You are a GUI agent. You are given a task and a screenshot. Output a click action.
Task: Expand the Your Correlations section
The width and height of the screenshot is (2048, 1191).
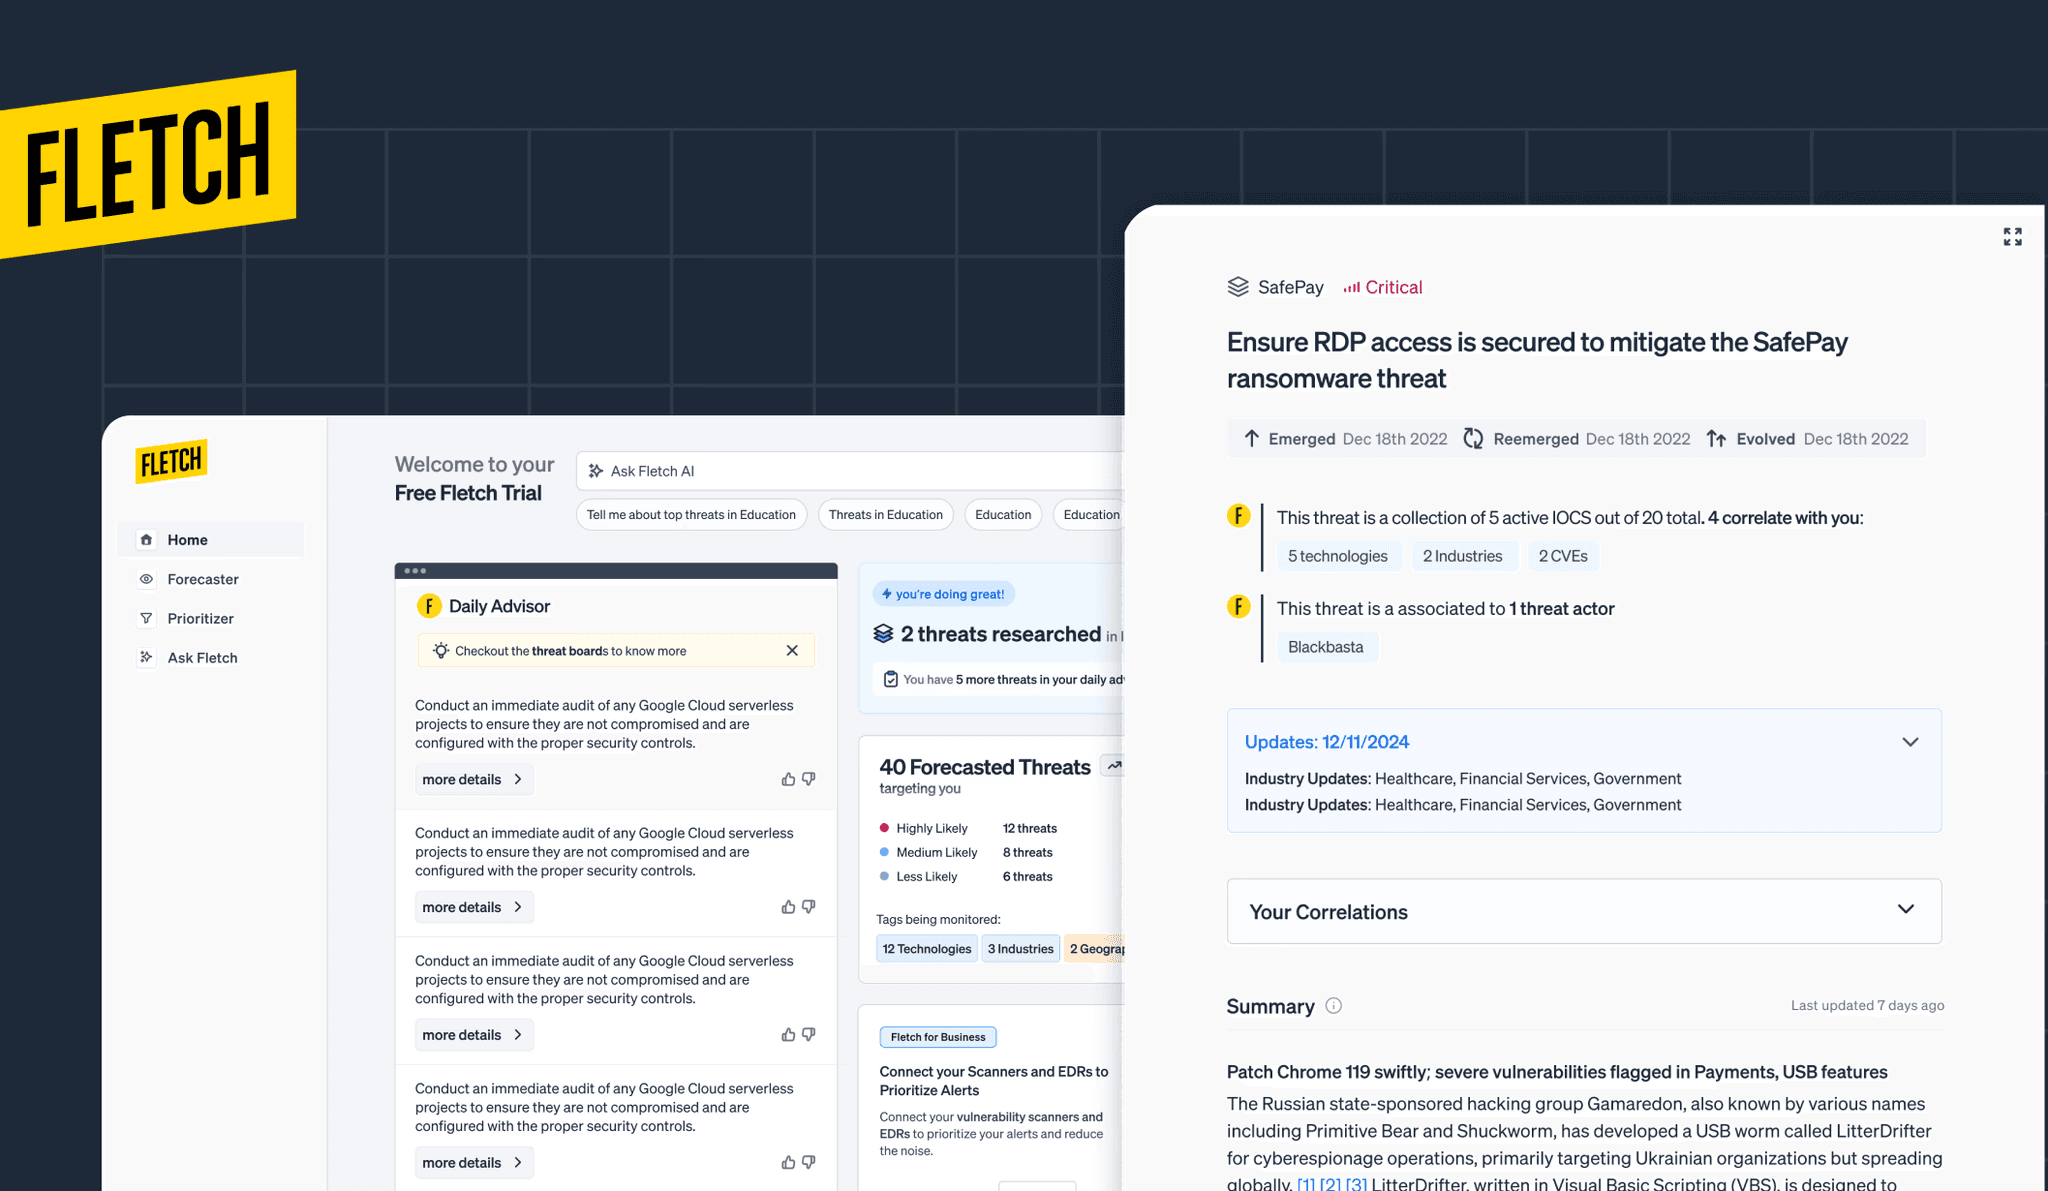1906,909
